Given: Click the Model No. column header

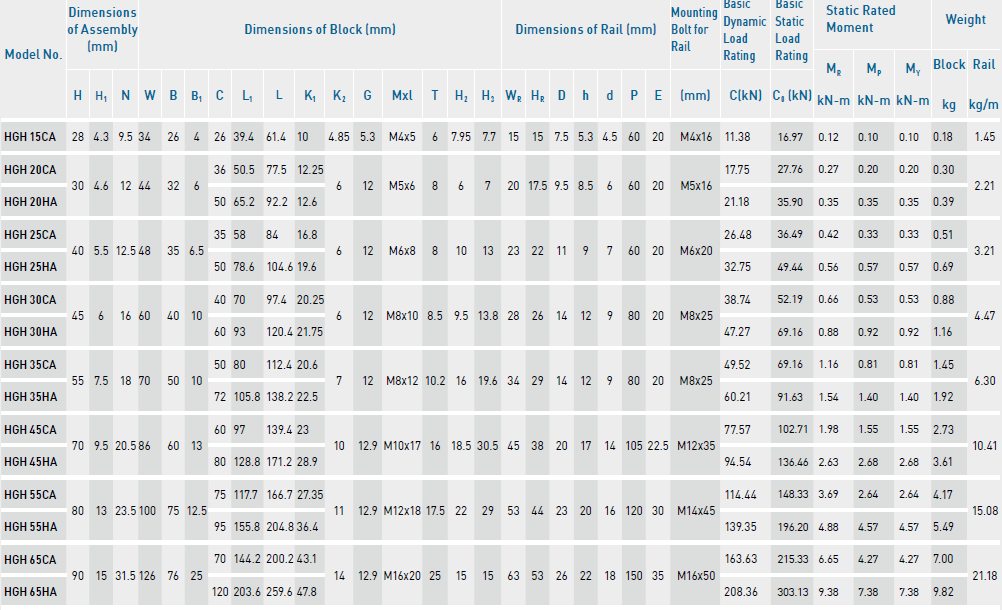Looking at the screenshot, I should [33, 54].
